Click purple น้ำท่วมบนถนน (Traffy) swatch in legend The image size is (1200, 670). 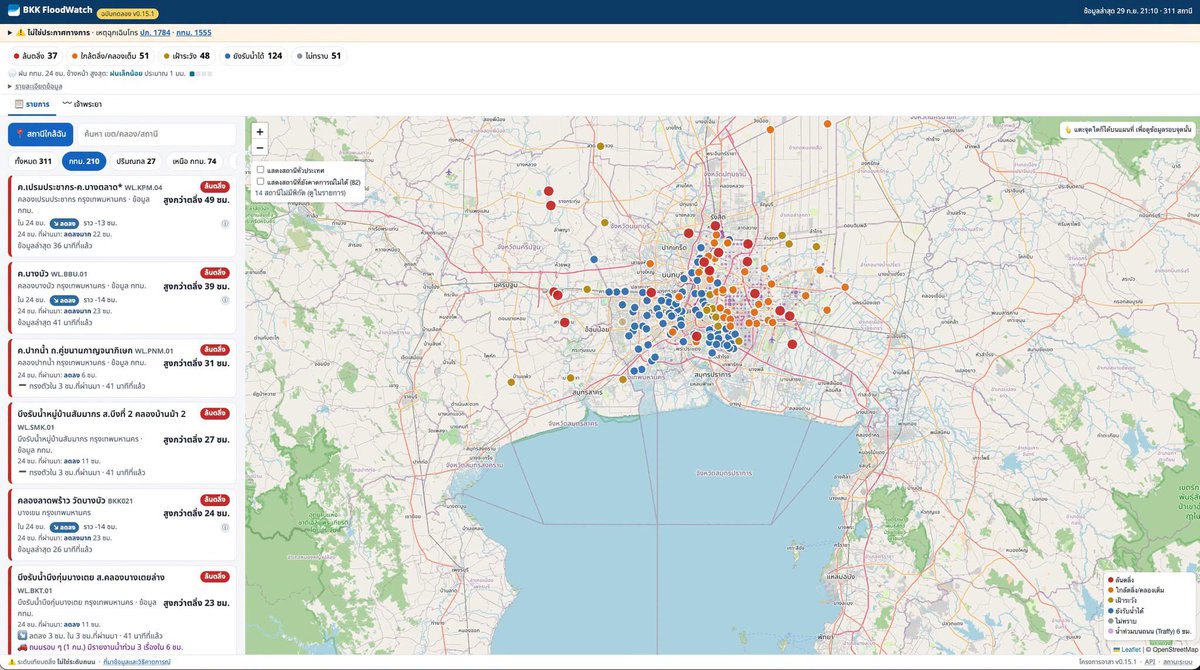click(x=1110, y=630)
